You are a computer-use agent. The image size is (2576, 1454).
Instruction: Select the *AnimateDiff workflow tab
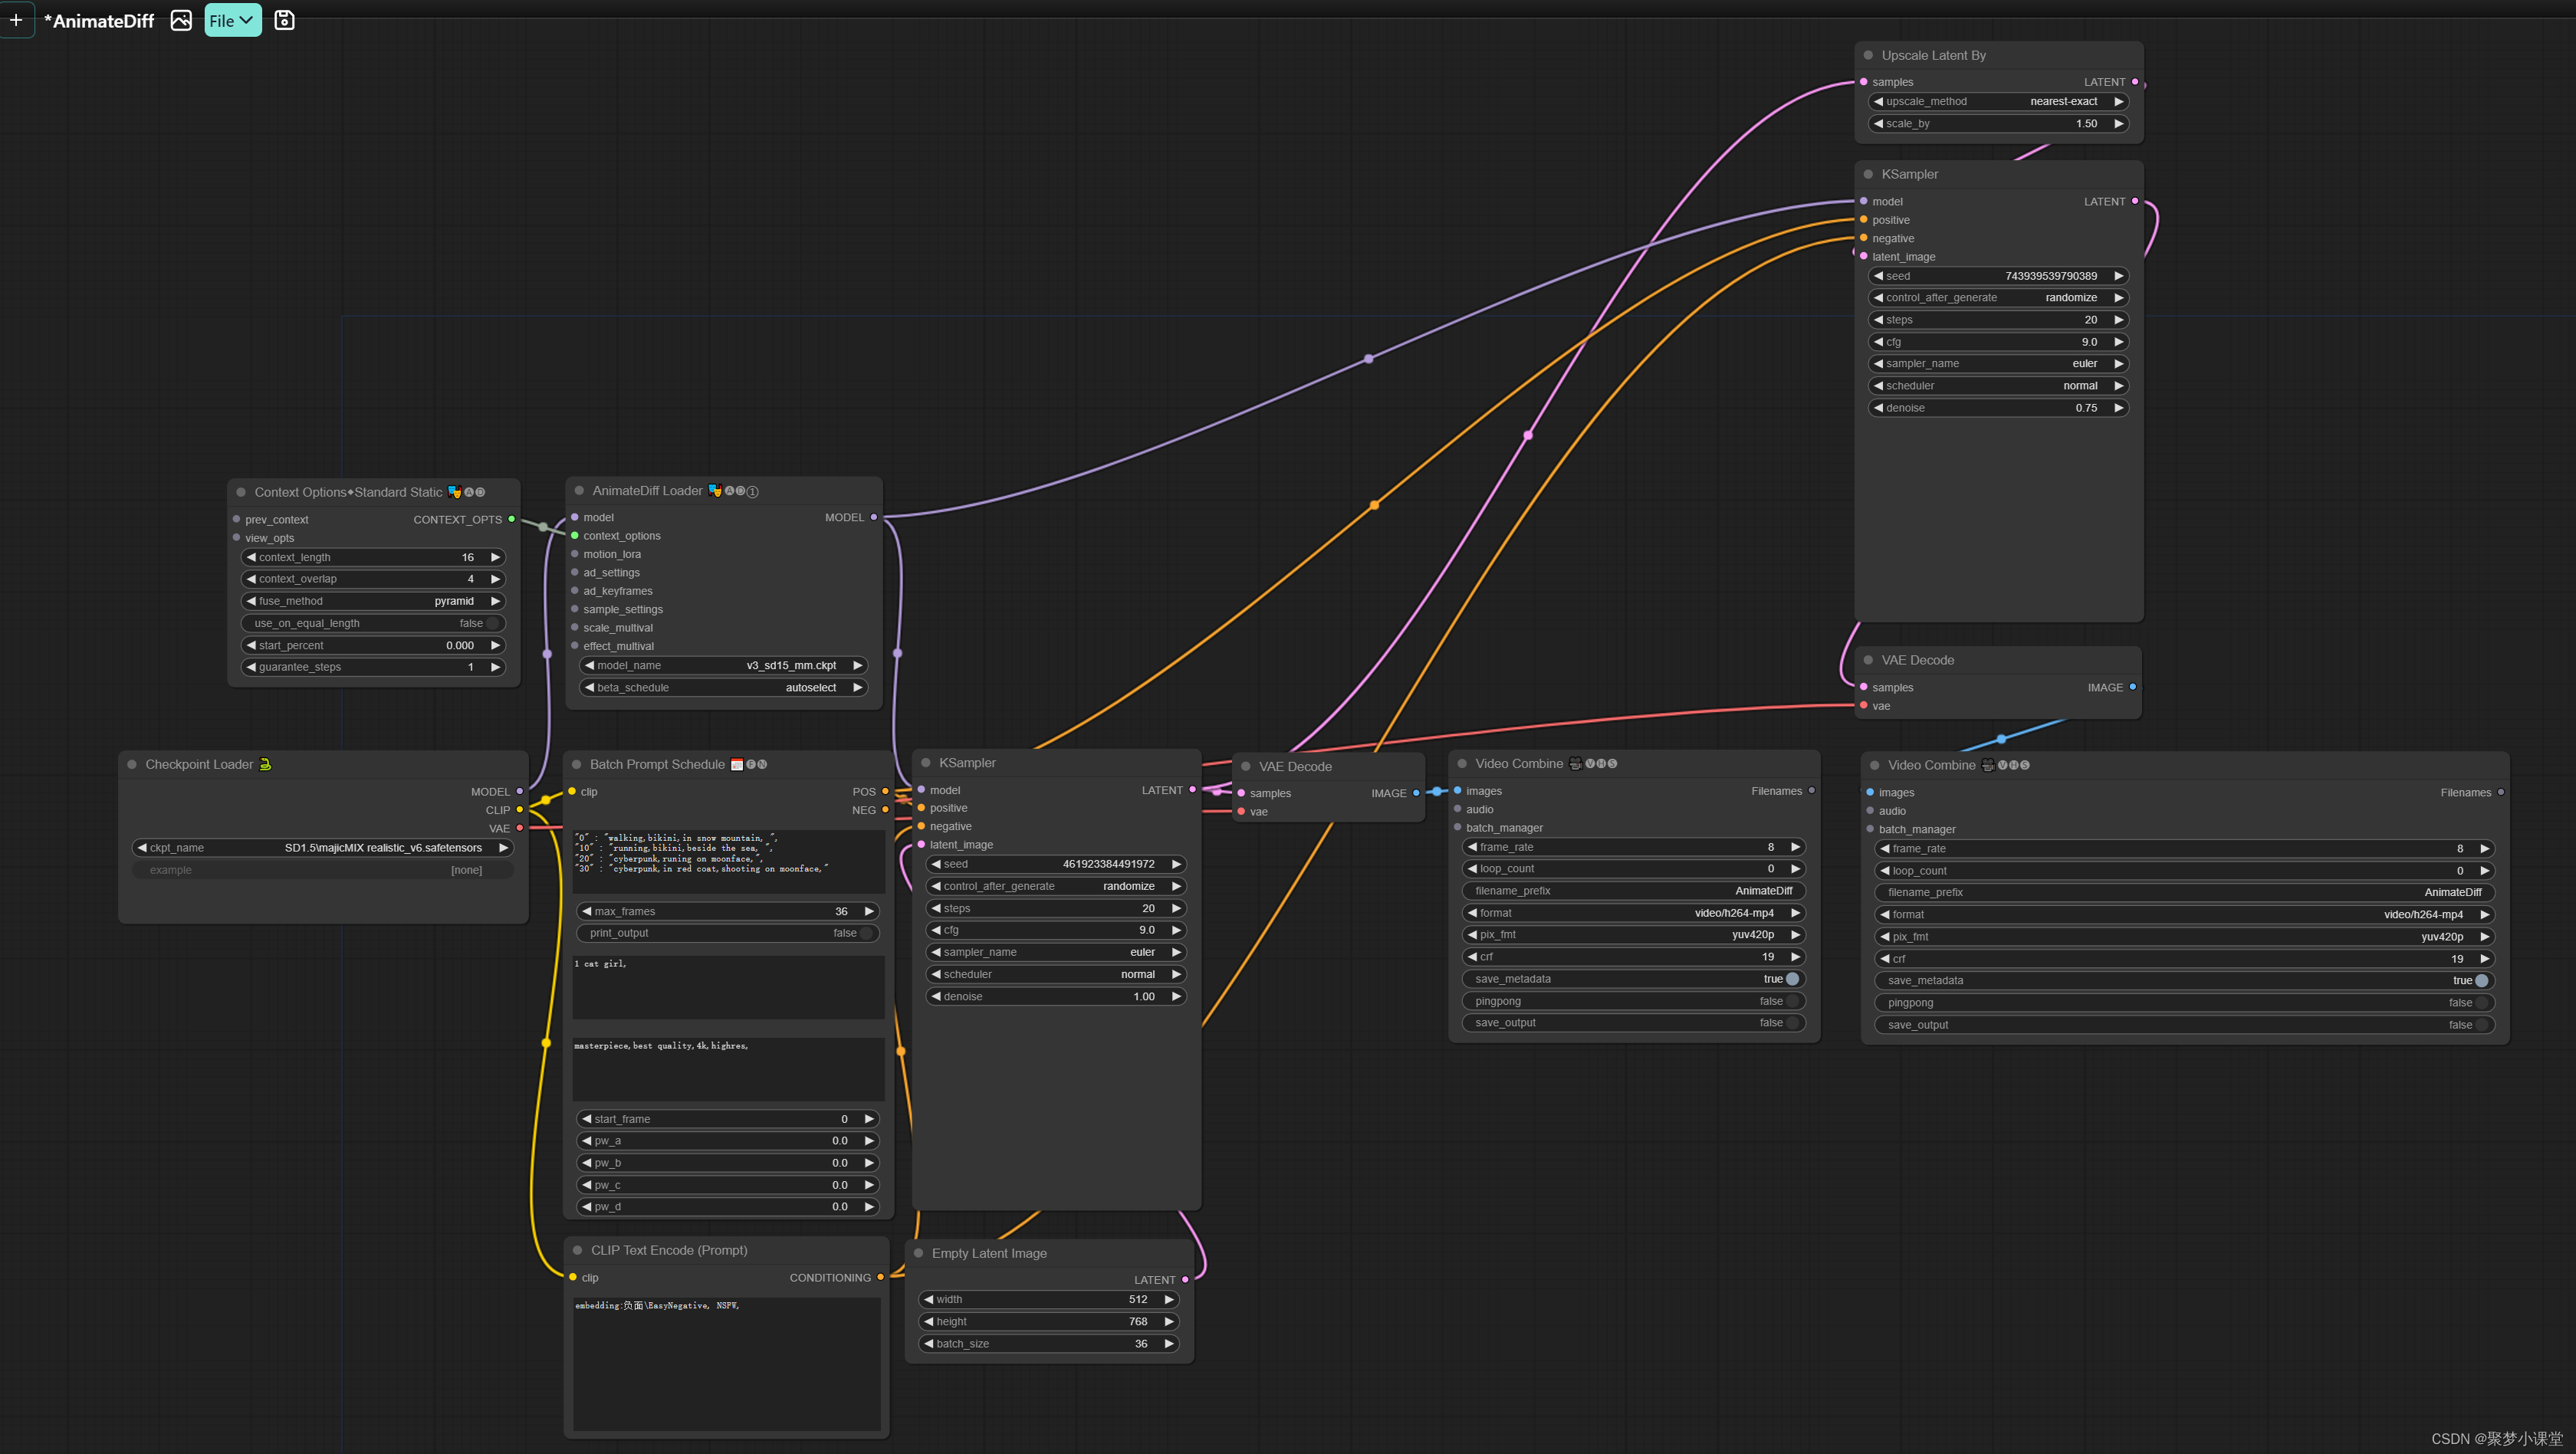[x=99, y=21]
